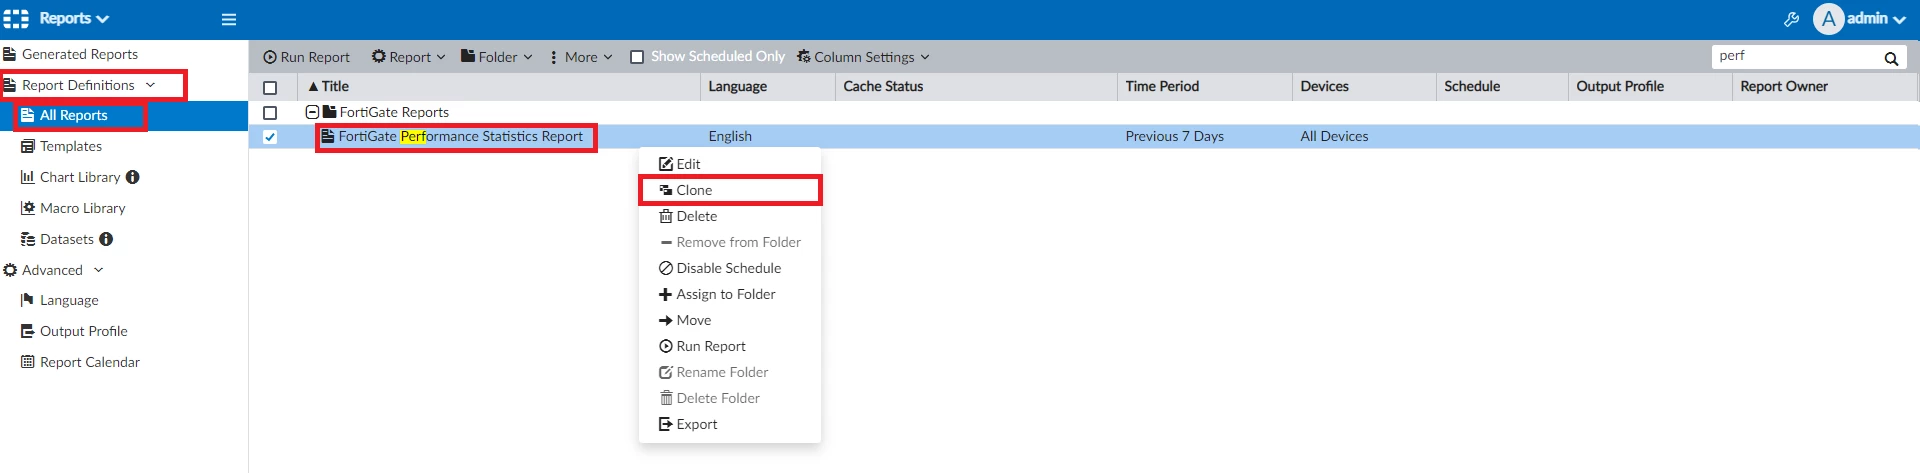Open the Folder toolbar dropdown
The image size is (1920, 473).
tap(497, 57)
